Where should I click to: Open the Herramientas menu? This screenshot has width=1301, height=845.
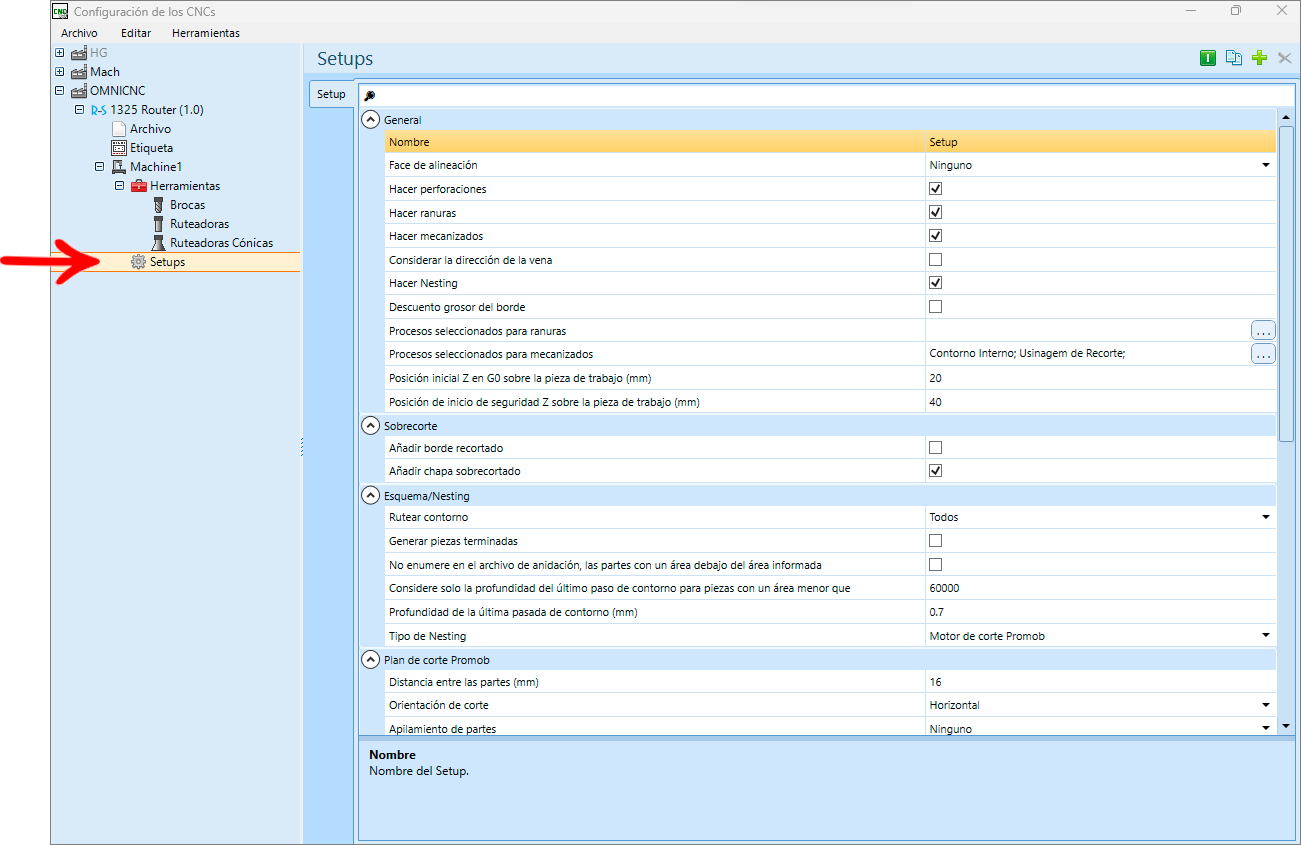tap(206, 33)
